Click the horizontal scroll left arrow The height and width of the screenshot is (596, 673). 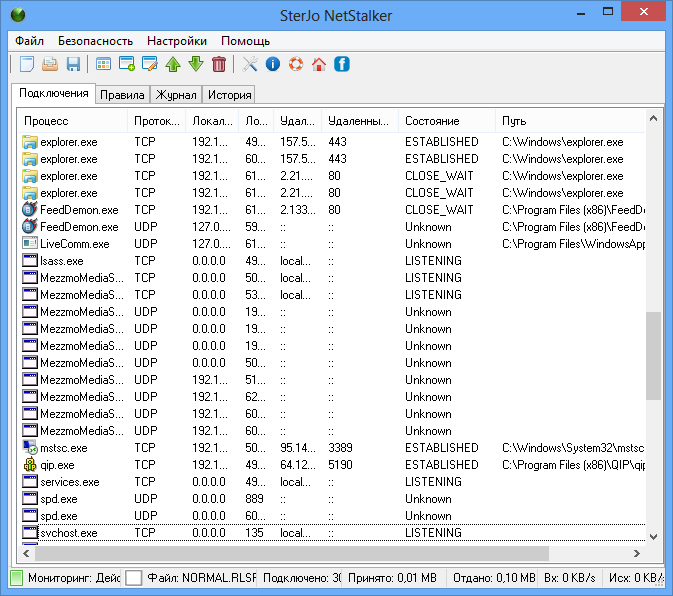click(x=27, y=554)
